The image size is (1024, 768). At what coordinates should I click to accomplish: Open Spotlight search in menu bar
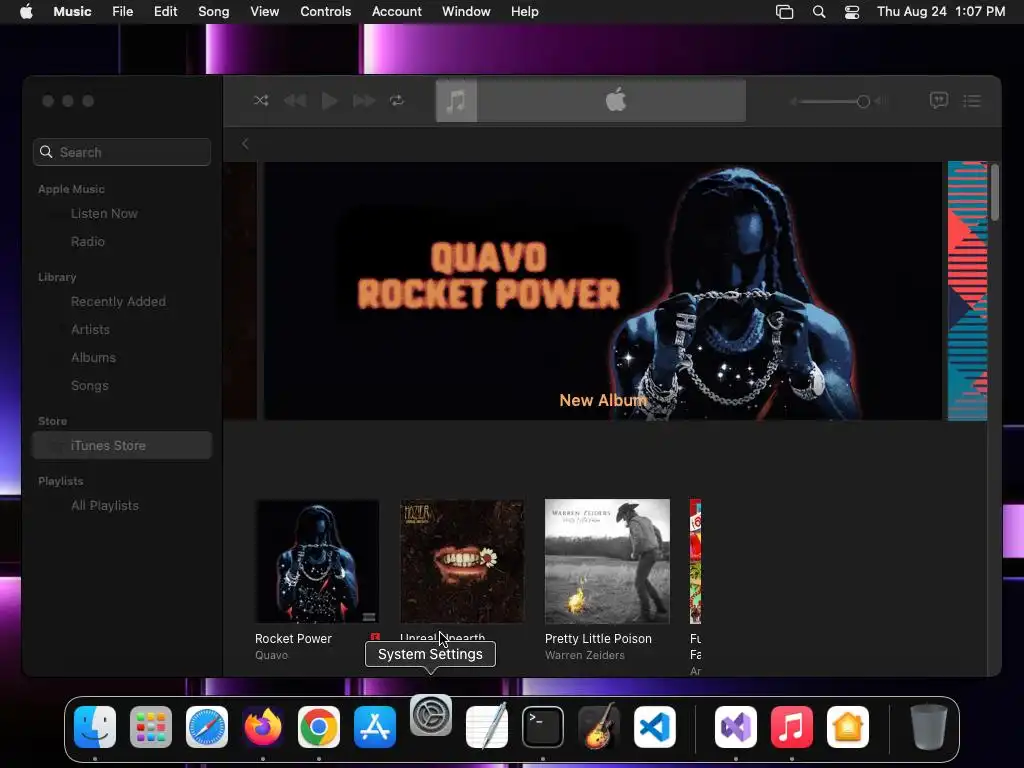[819, 12]
